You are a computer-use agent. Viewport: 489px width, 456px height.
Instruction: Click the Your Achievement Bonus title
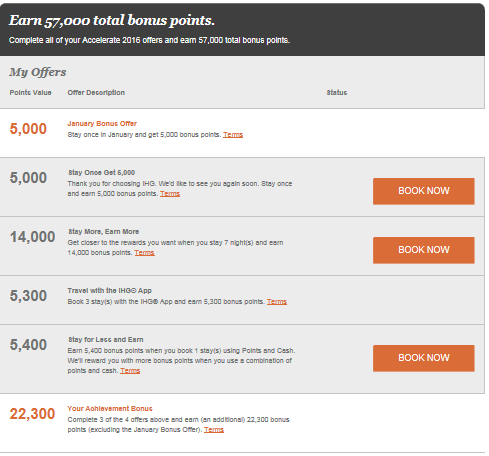tap(110, 408)
